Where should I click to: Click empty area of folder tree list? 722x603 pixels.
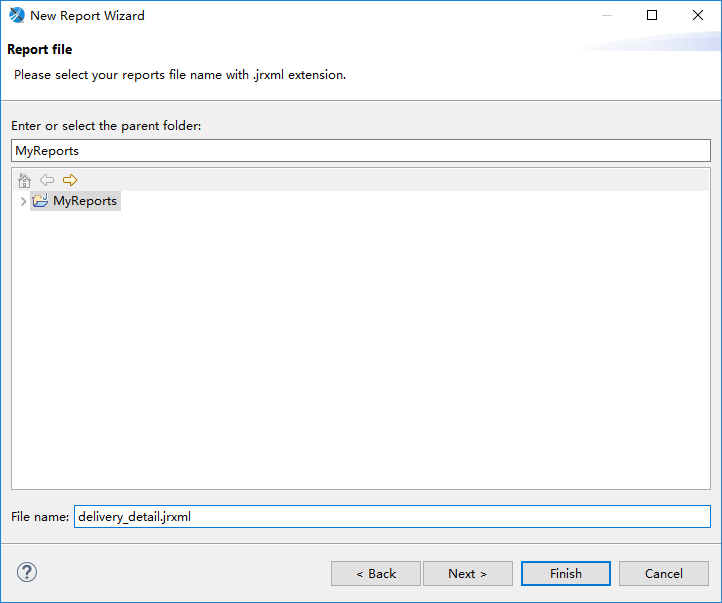(361, 350)
